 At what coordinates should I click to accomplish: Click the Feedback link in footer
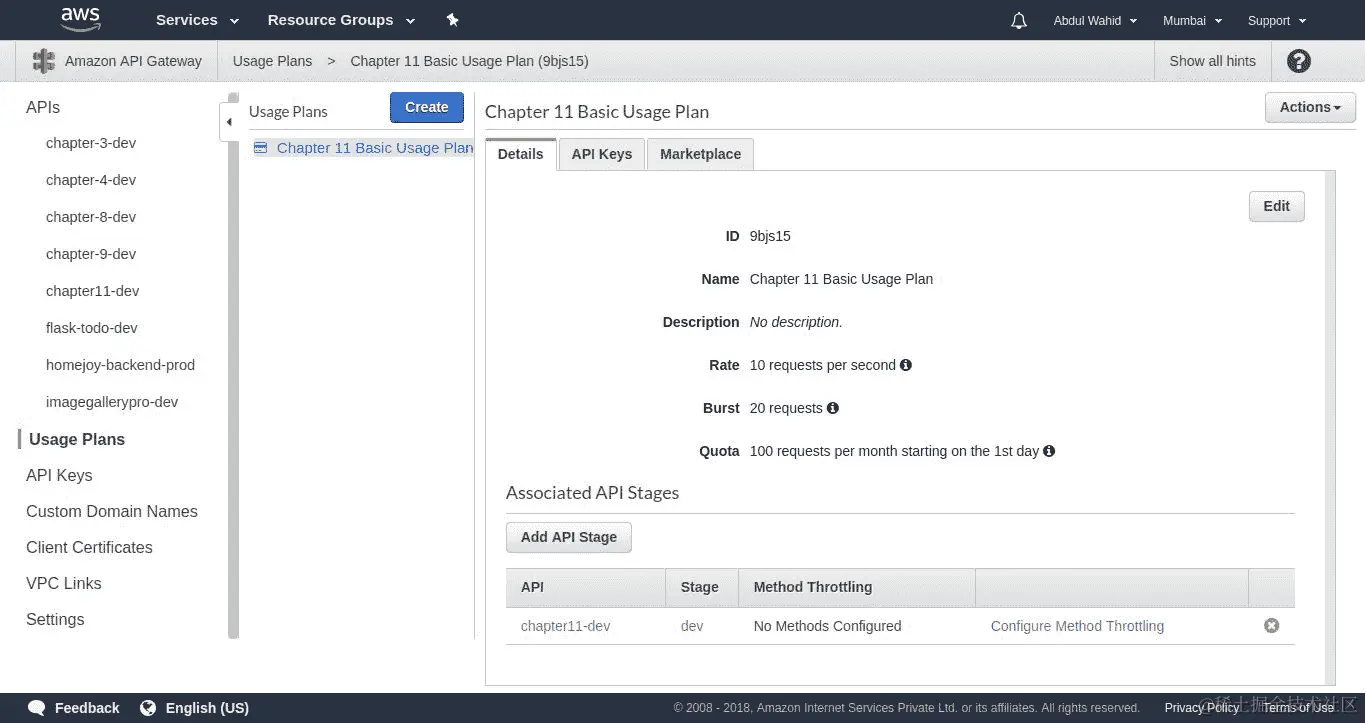[87, 708]
